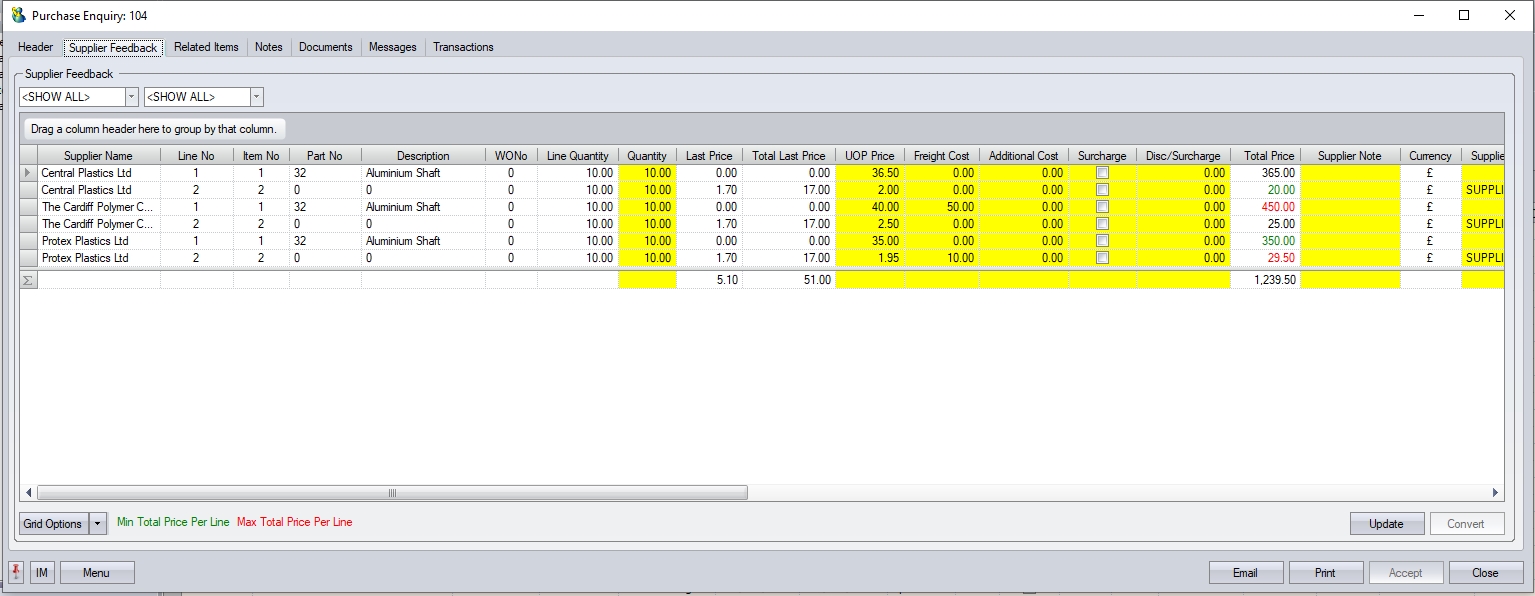
Task: Click the horizontal scrollbar thumb of the grid
Action: [392, 493]
